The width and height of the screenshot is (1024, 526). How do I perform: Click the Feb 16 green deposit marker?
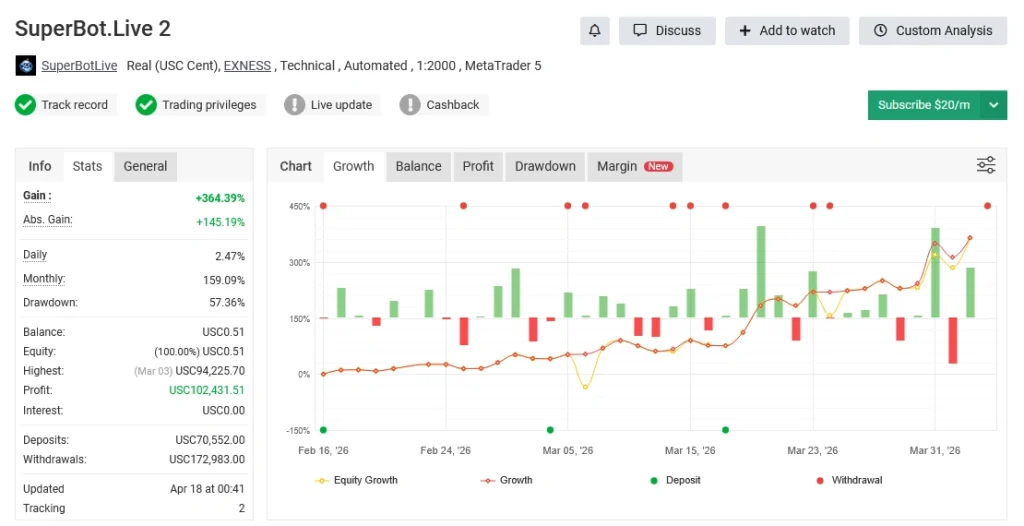click(x=323, y=430)
